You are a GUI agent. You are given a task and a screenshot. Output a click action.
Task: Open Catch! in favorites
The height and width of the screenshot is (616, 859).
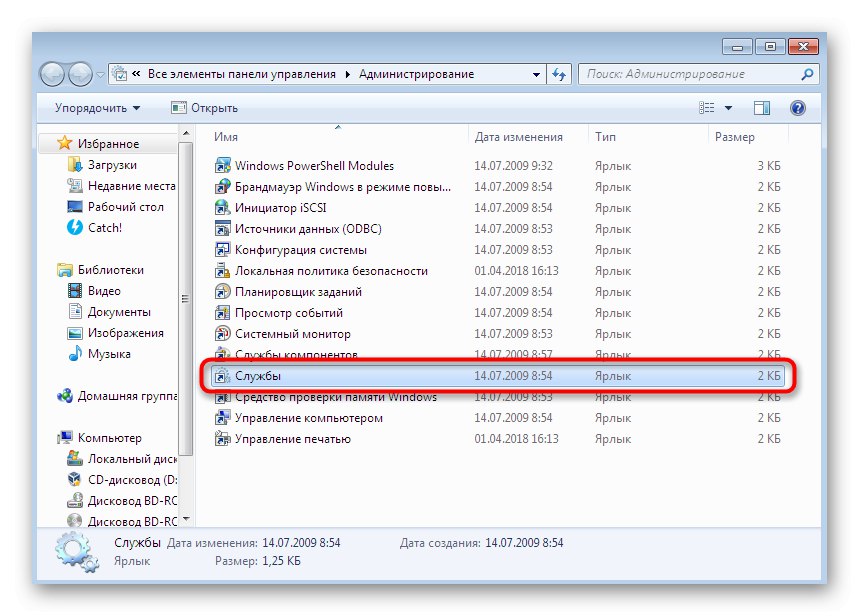[94, 227]
